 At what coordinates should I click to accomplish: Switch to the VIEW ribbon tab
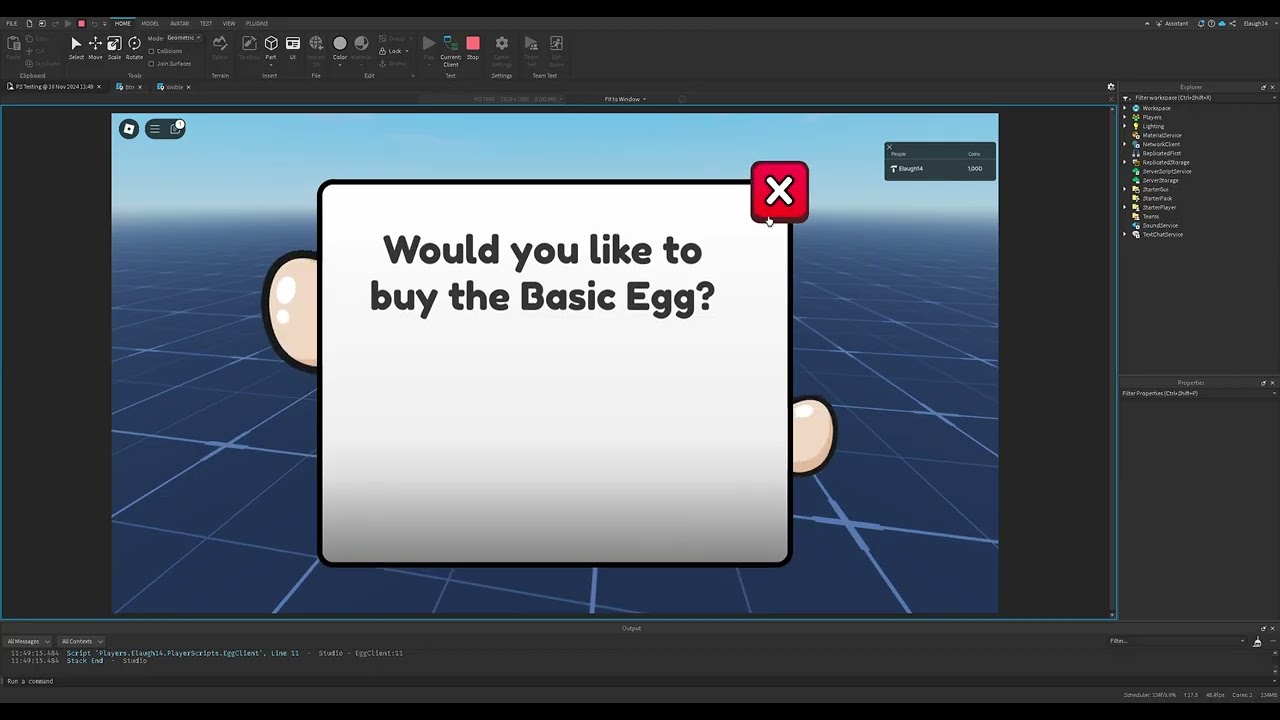(x=229, y=23)
